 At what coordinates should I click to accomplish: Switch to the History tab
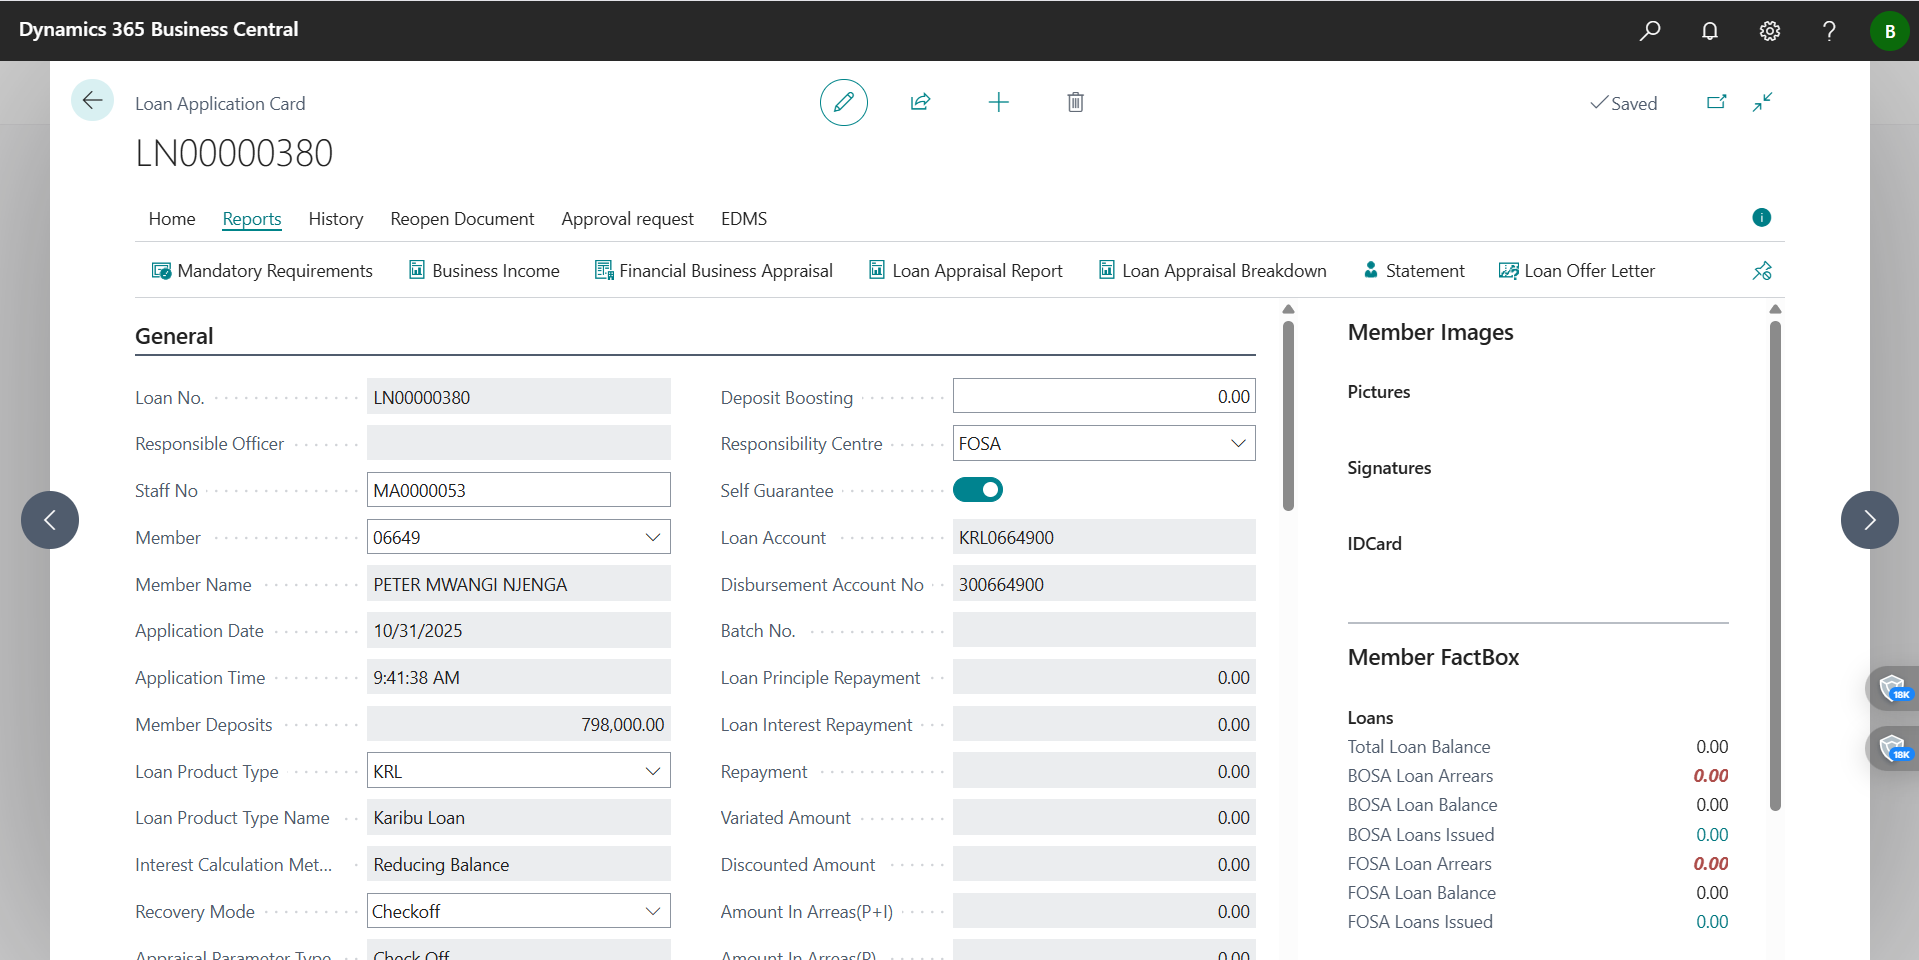point(335,219)
